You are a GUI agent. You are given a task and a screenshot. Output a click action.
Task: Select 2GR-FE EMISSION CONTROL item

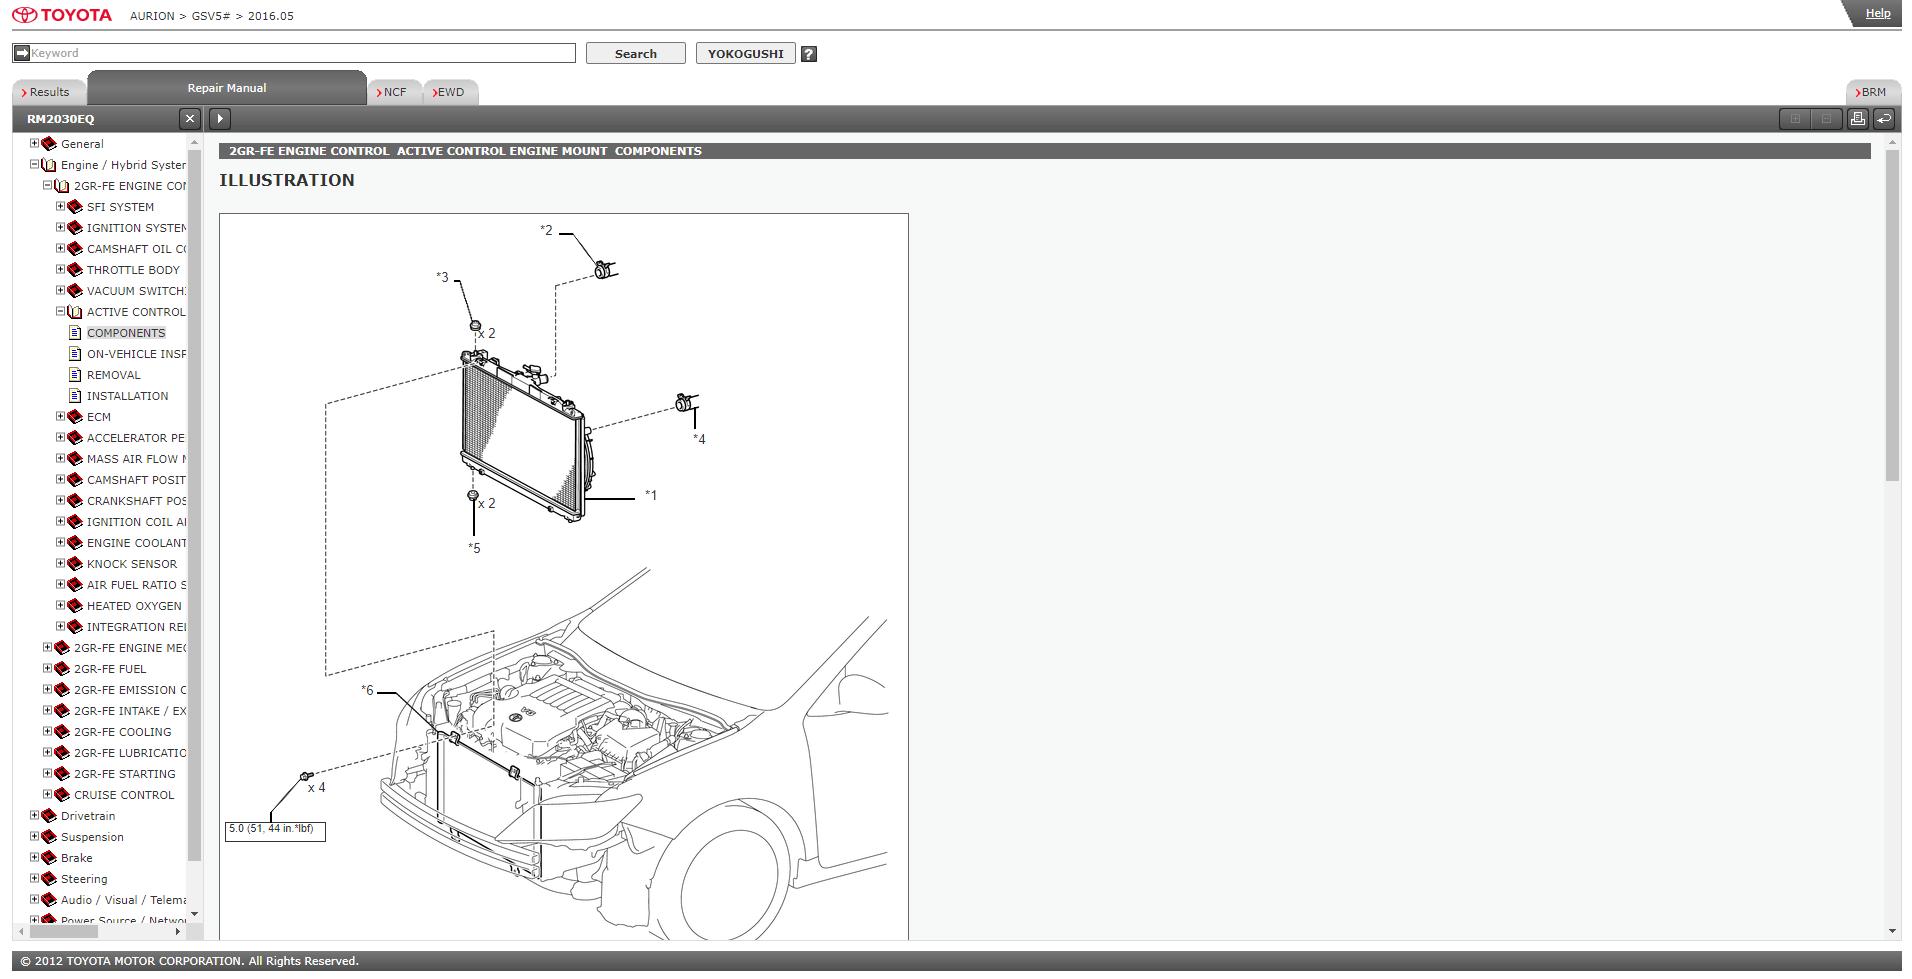[x=130, y=690]
